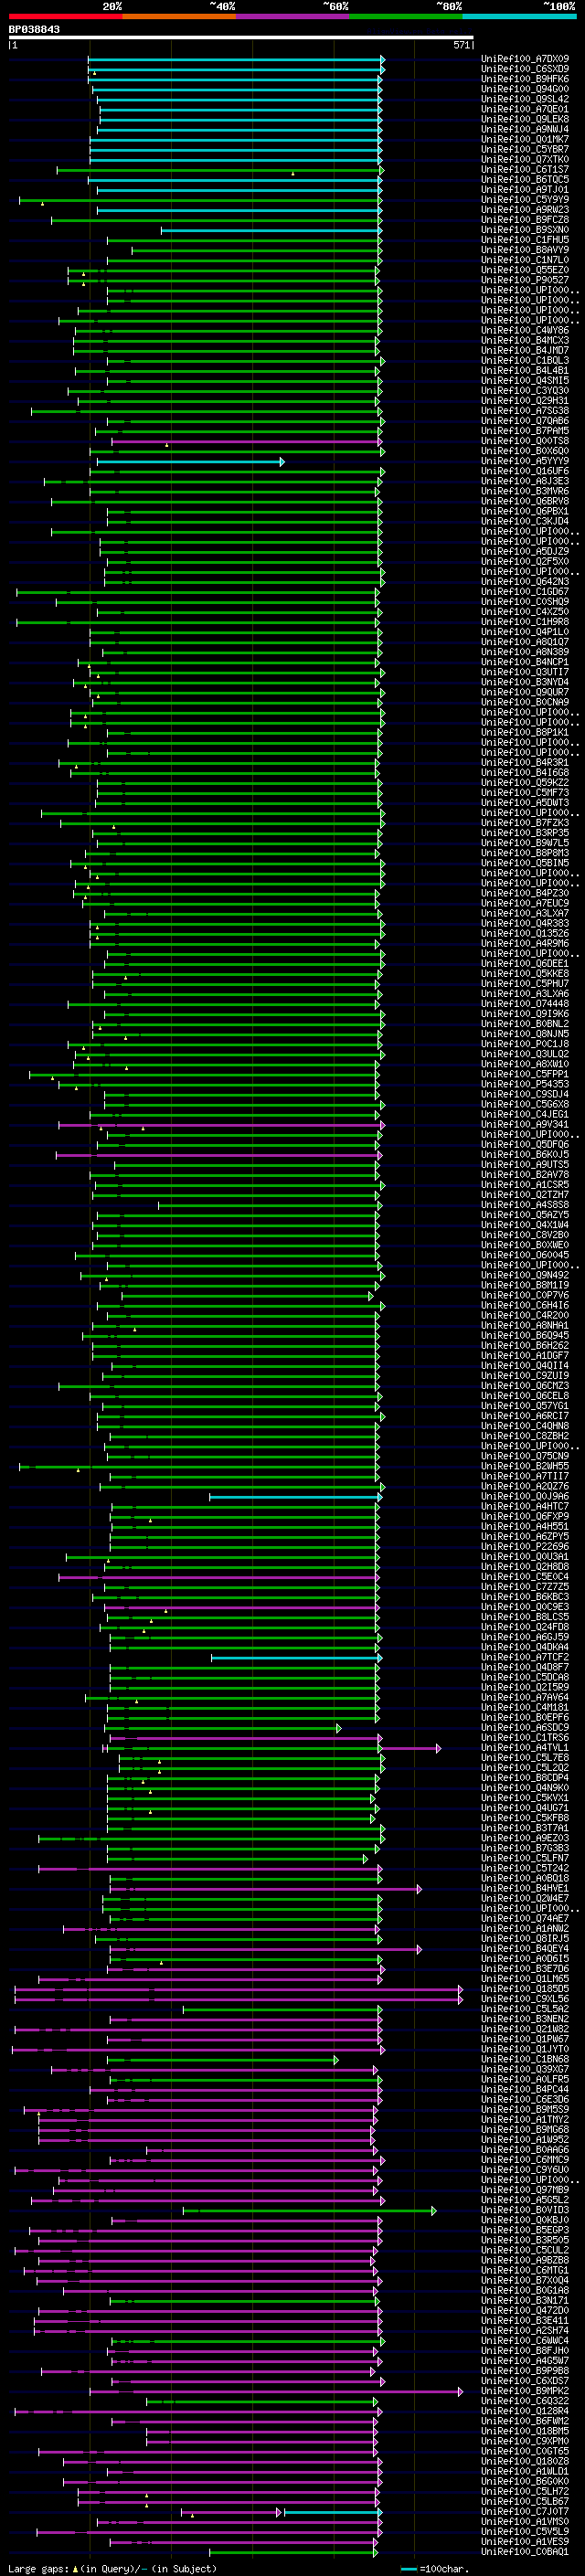
Task: Click the white query sequence bar
Action: 241,37
